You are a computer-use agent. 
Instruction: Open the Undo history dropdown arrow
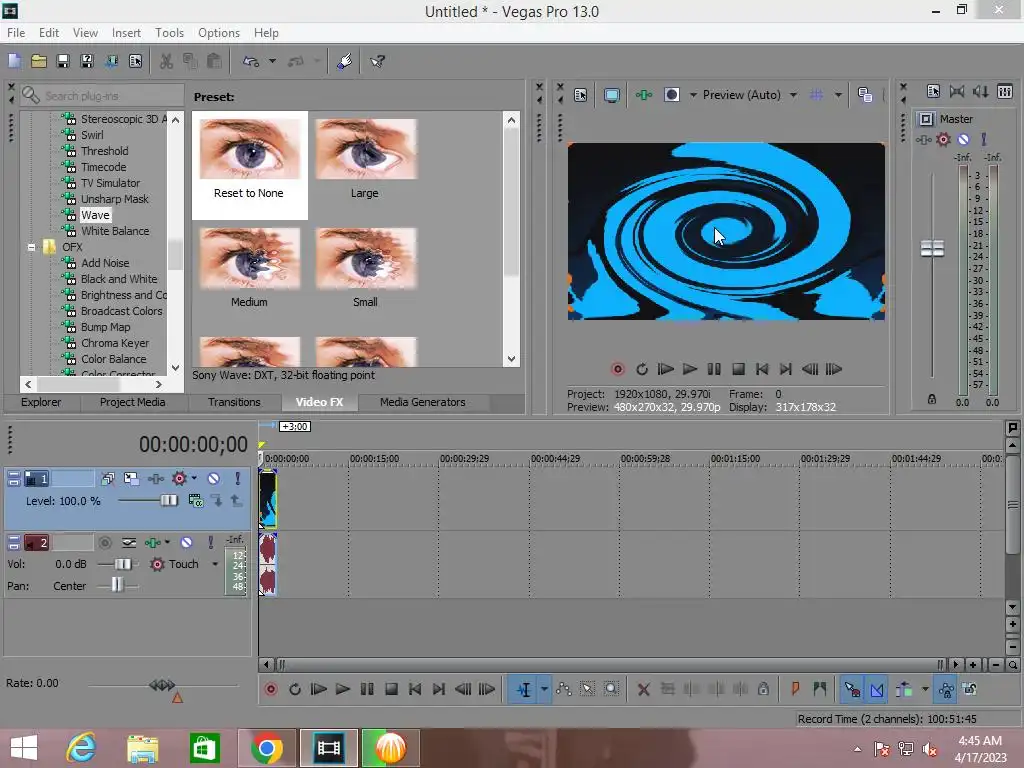(x=272, y=61)
